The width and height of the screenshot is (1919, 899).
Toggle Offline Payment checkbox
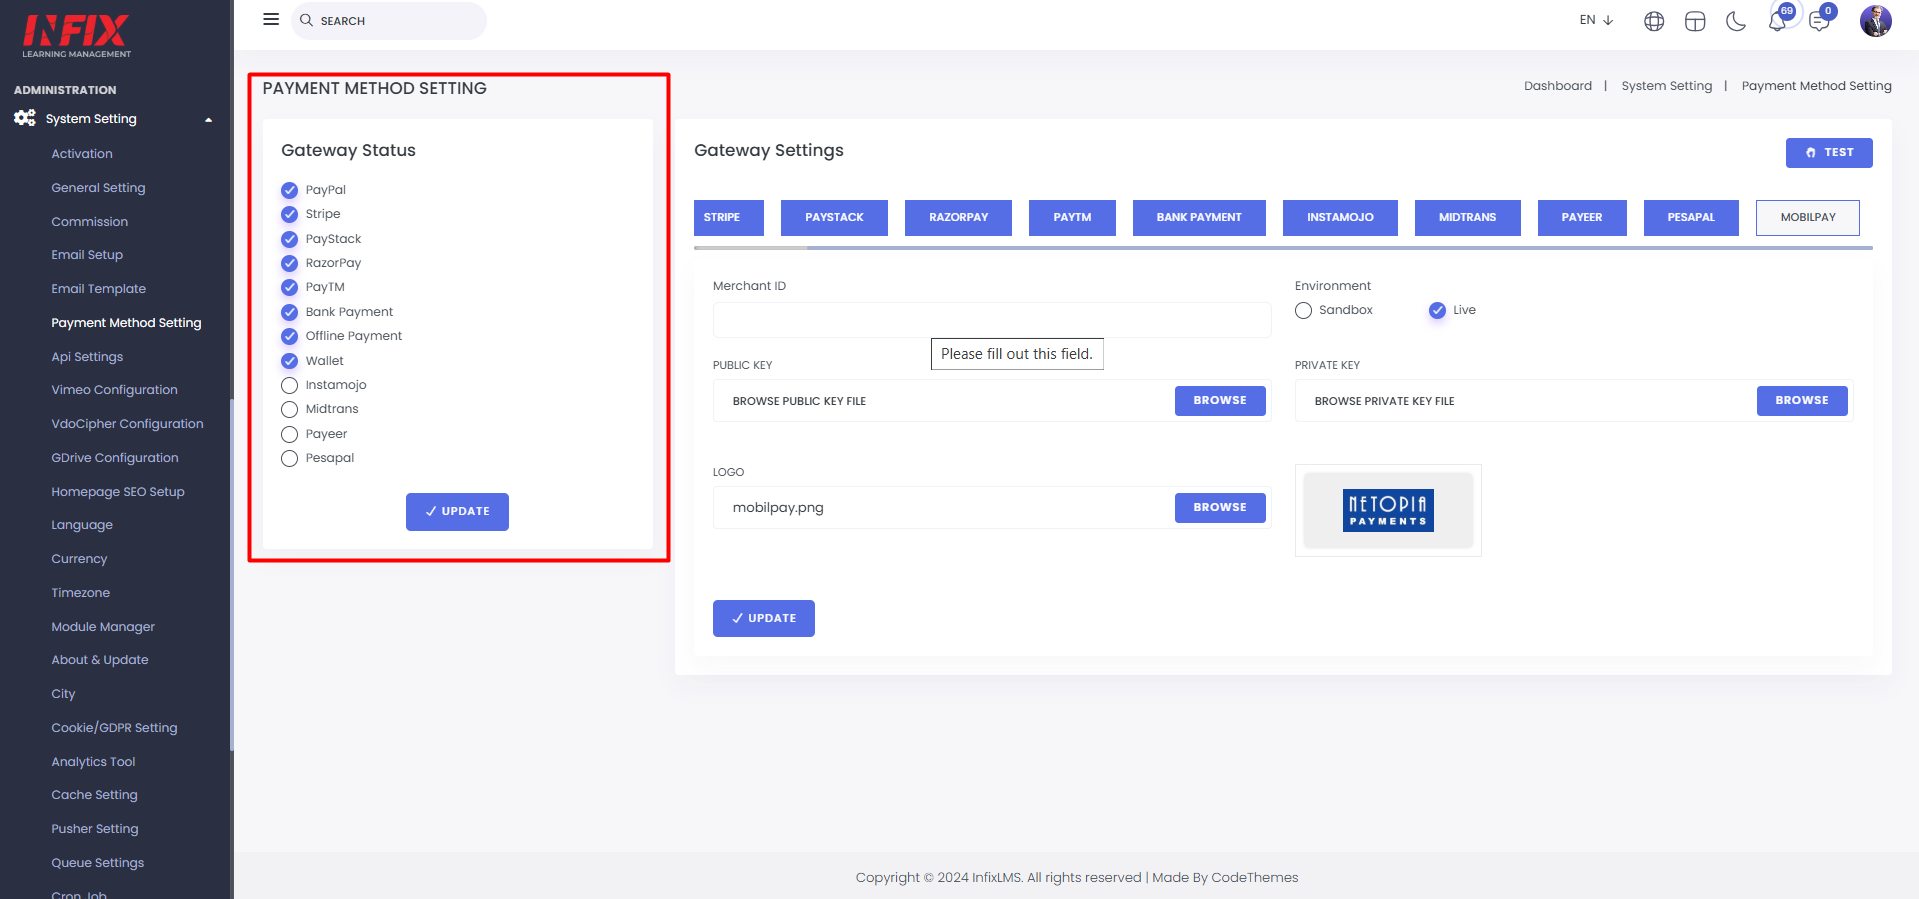[289, 336]
